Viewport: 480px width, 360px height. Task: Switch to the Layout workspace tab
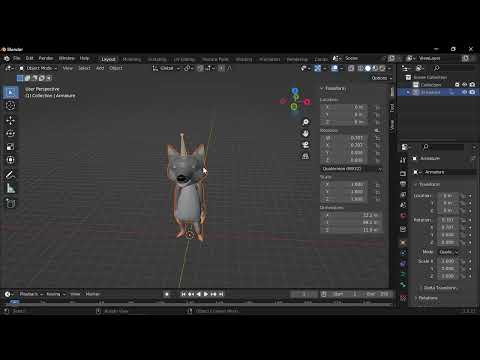[108, 59]
